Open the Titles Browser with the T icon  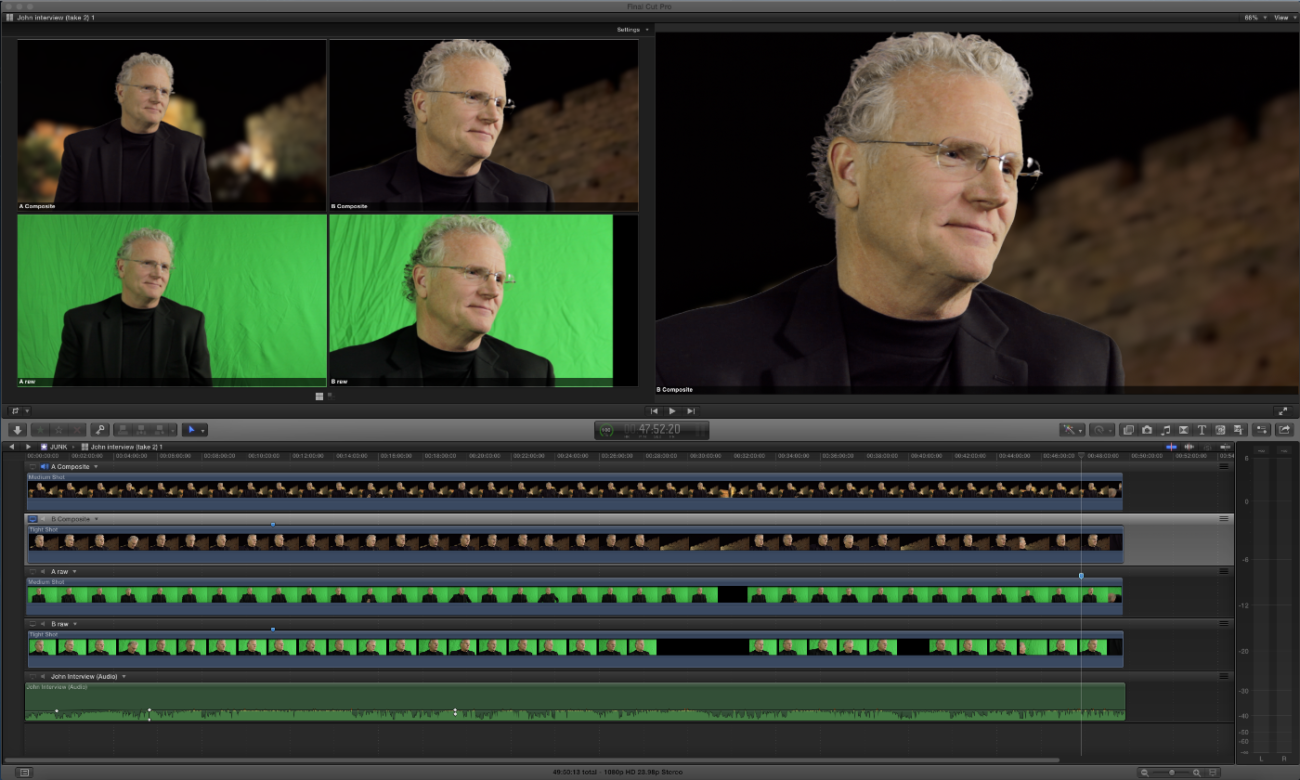pos(1202,429)
